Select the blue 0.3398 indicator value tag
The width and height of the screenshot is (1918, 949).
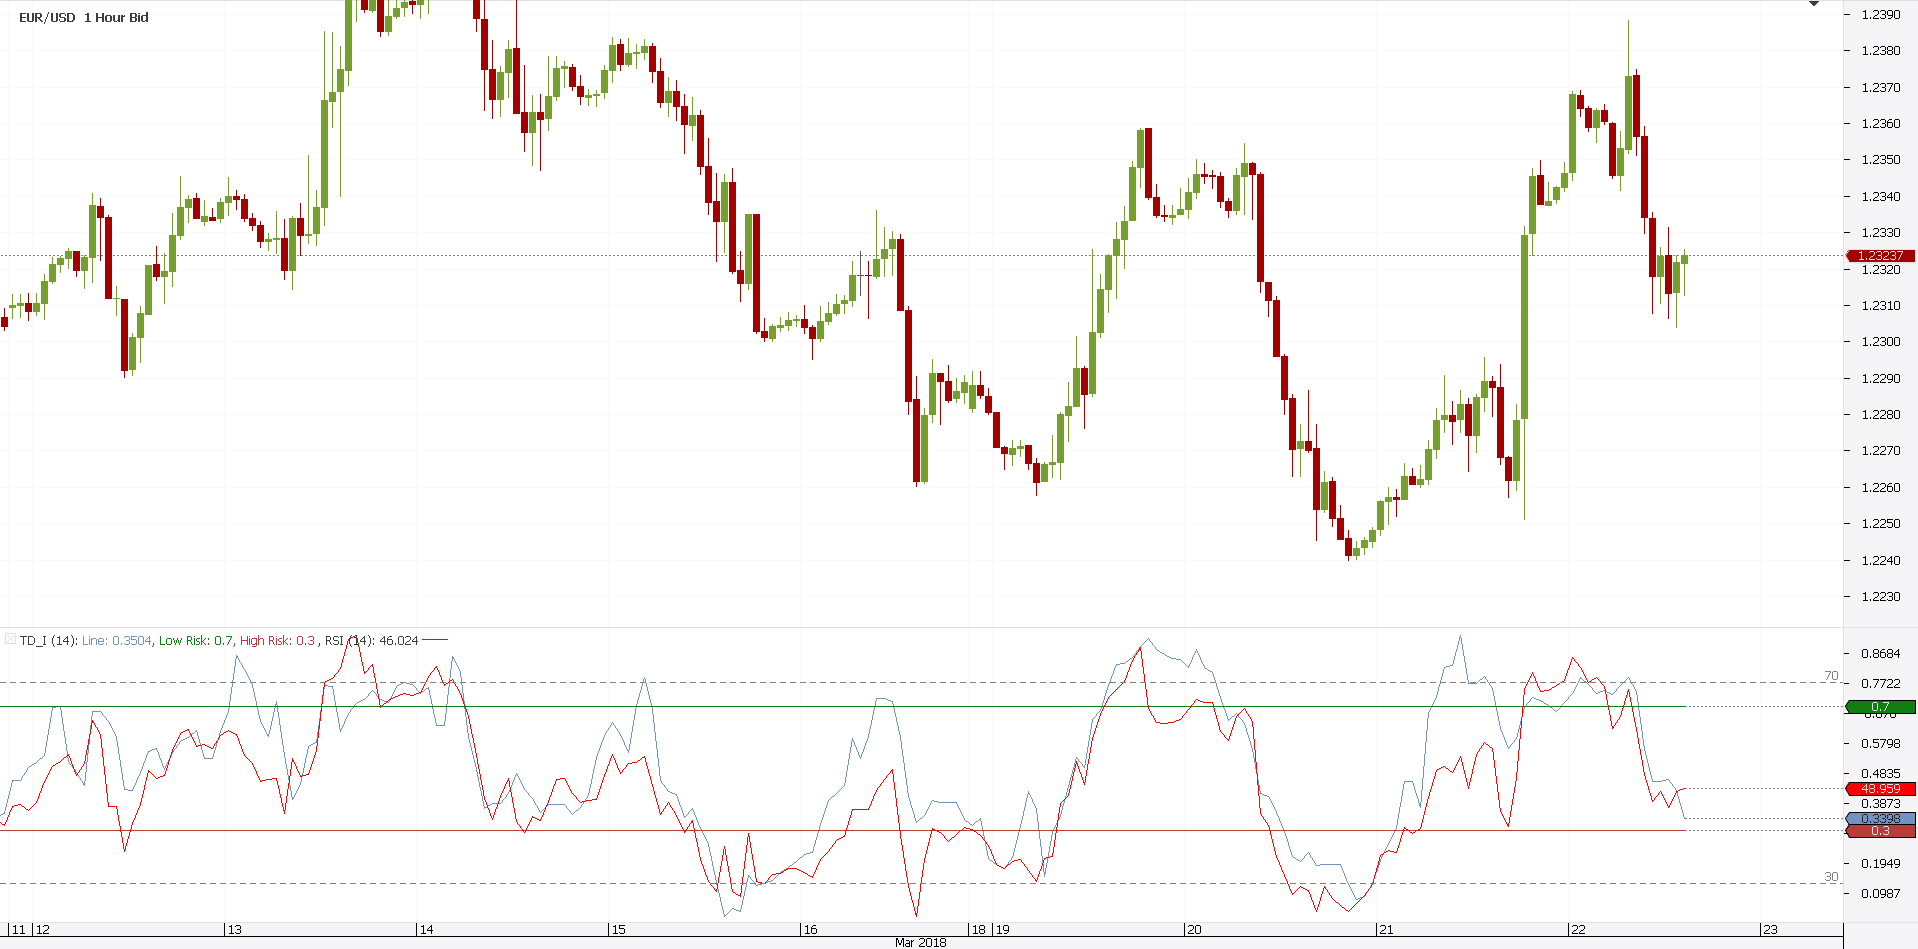[x=1880, y=819]
